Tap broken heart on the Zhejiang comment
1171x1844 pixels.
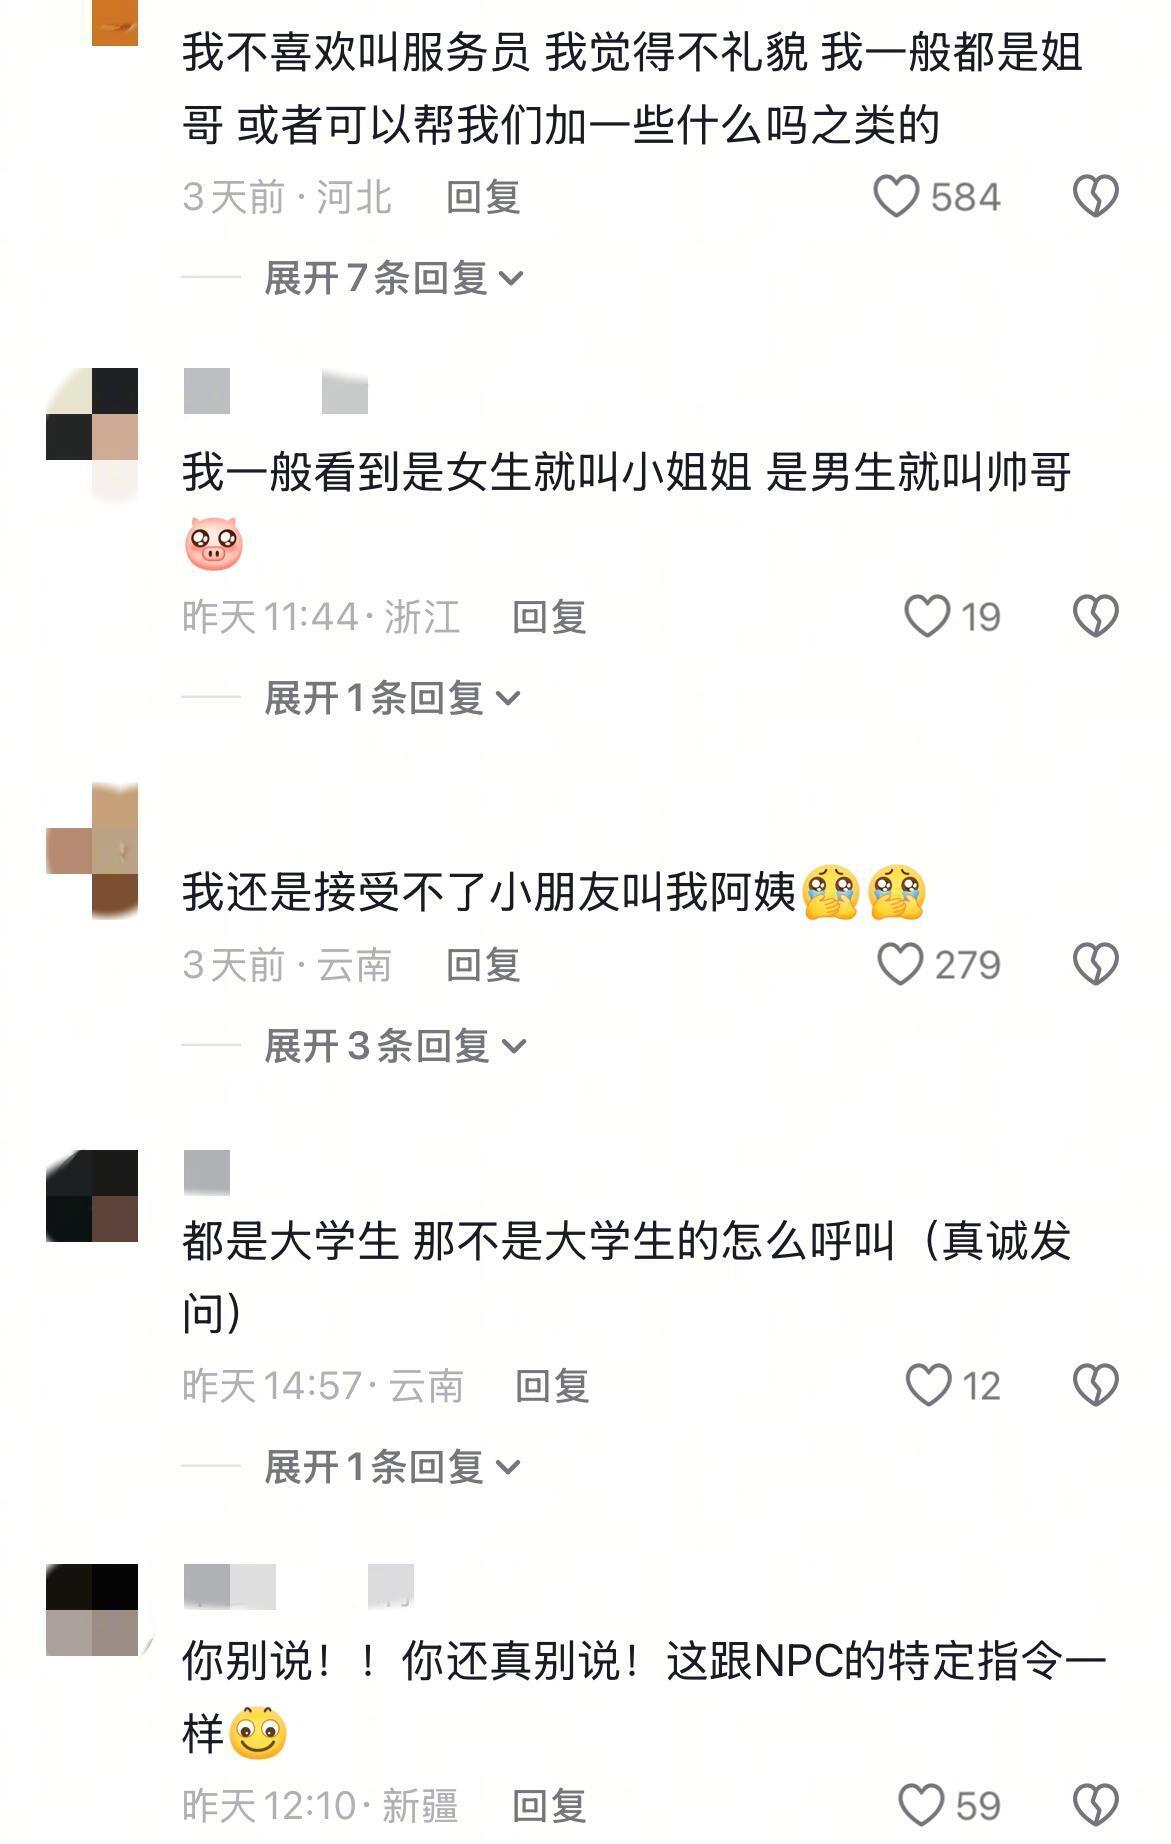coord(1096,617)
